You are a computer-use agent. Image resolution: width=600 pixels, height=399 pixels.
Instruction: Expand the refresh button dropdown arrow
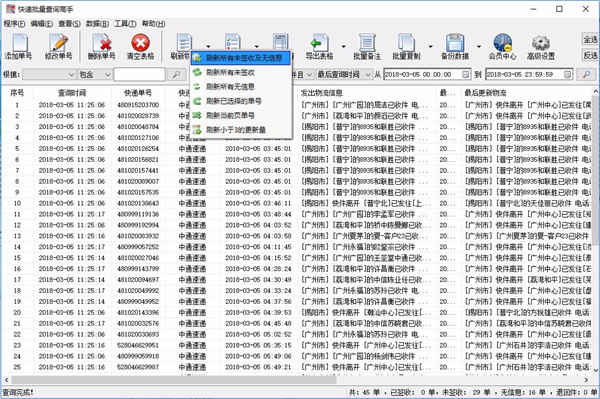tap(208, 47)
